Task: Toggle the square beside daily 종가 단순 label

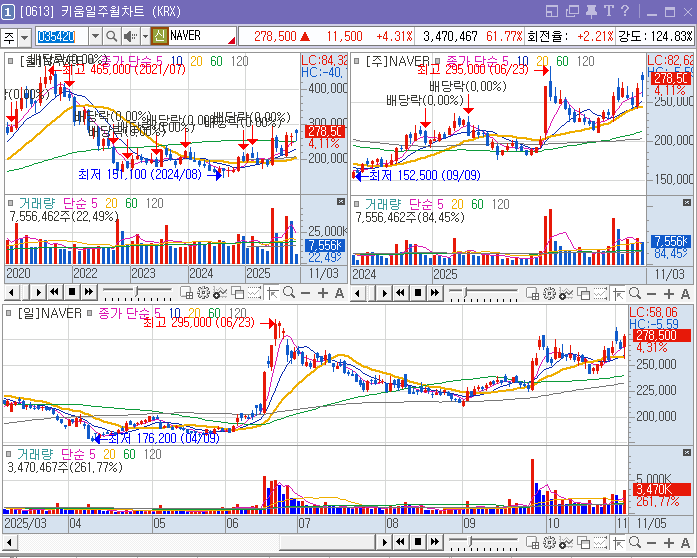Action: pos(89,313)
